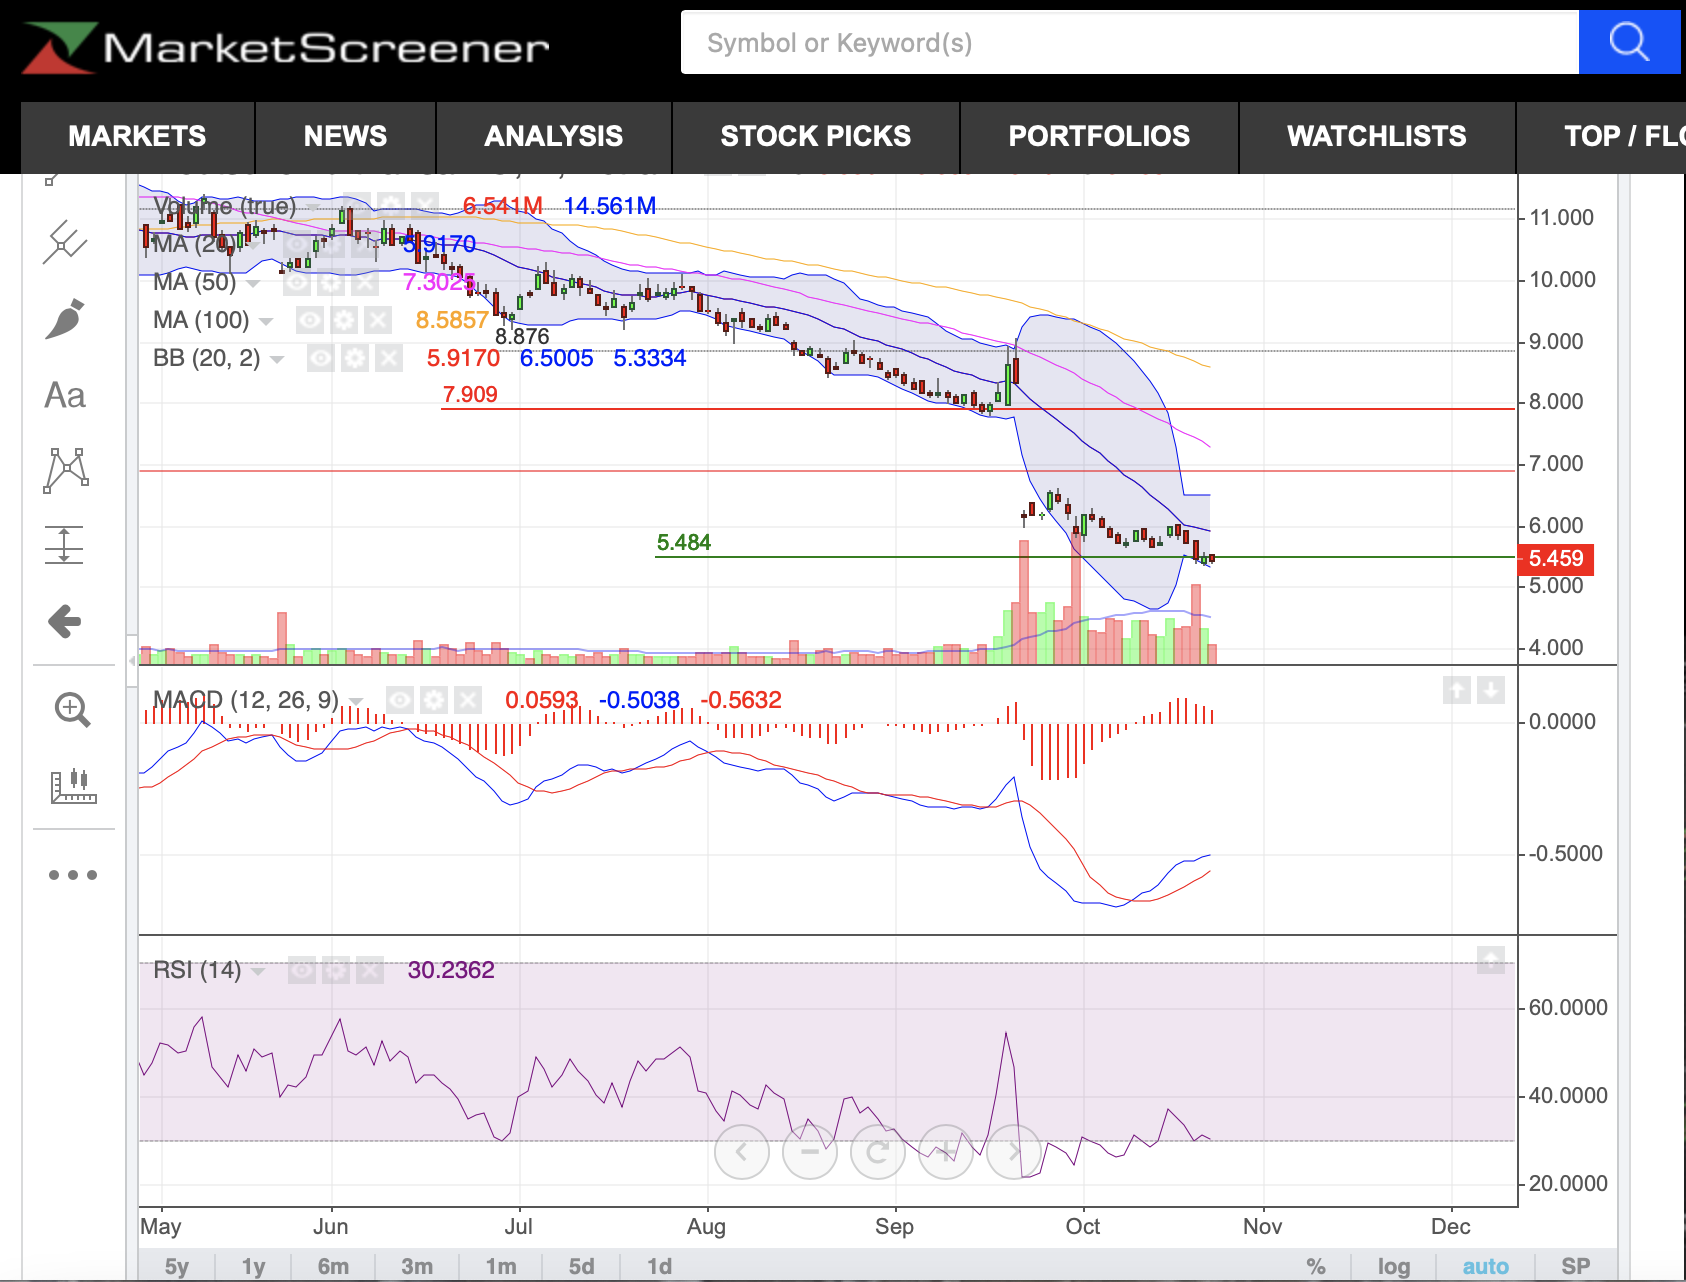Screen dimensions: 1686x1282
Task: Open the ANALYSIS menu
Action: pos(554,136)
